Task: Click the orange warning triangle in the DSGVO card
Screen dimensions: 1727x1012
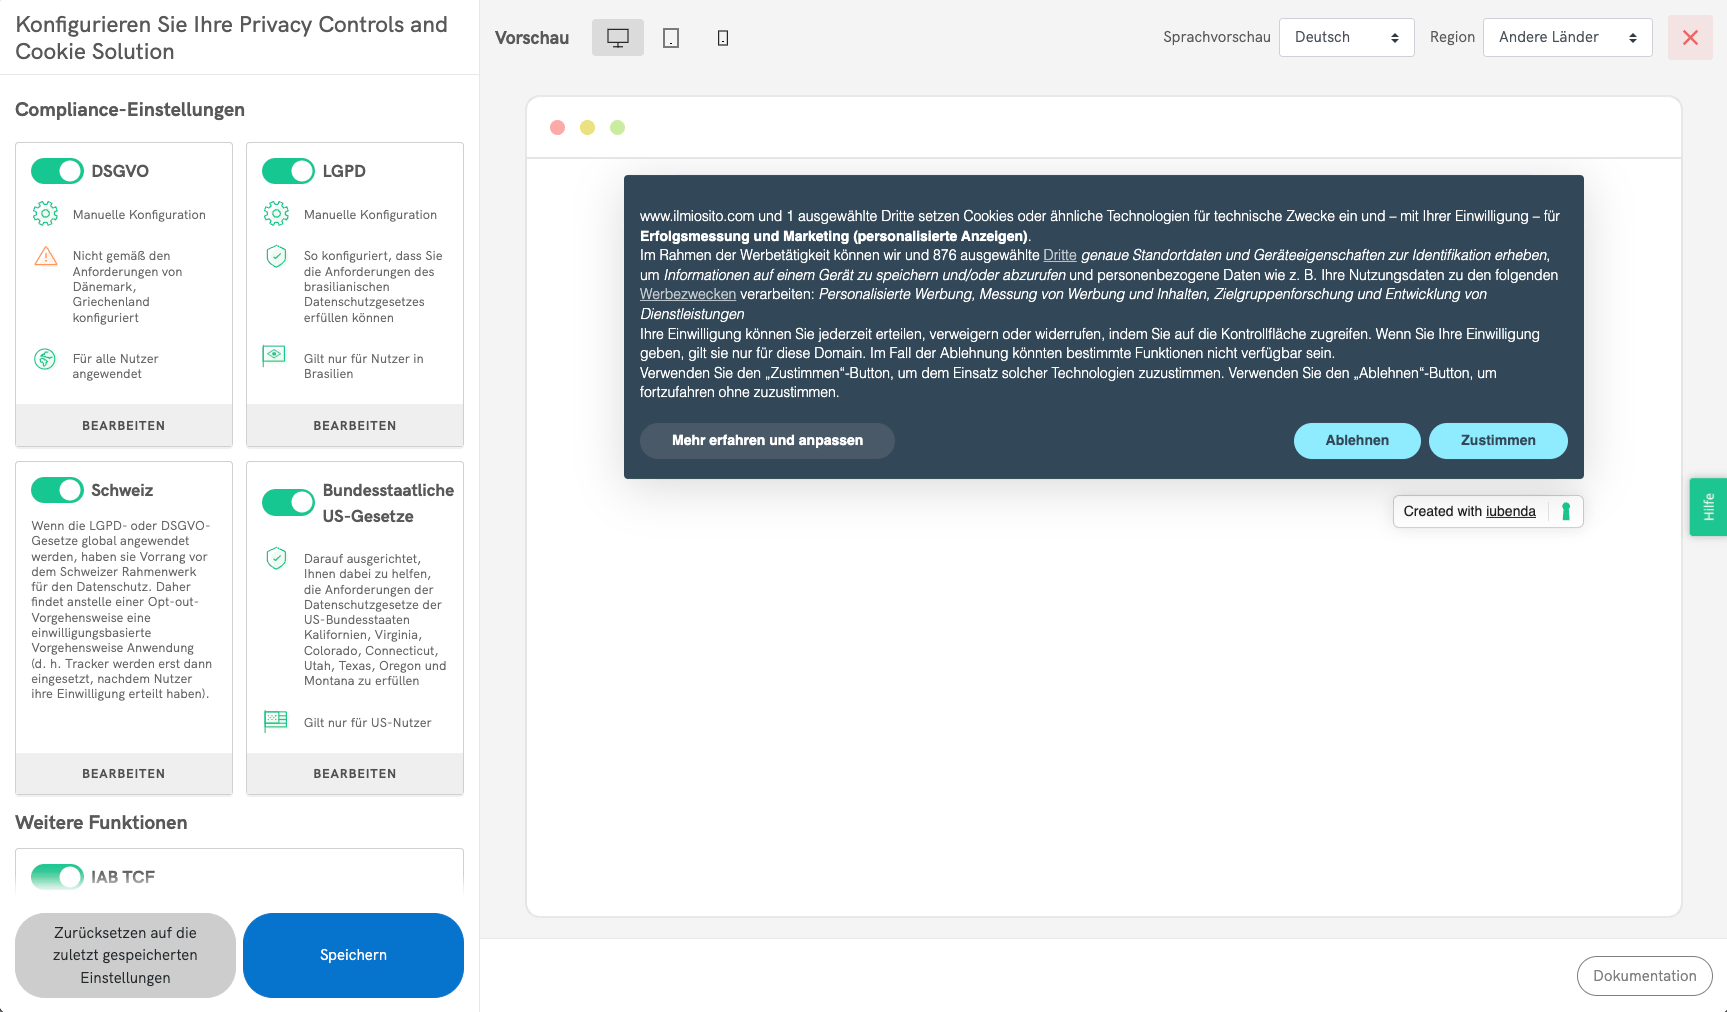Action: pyautogui.click(x=45, y=258)
